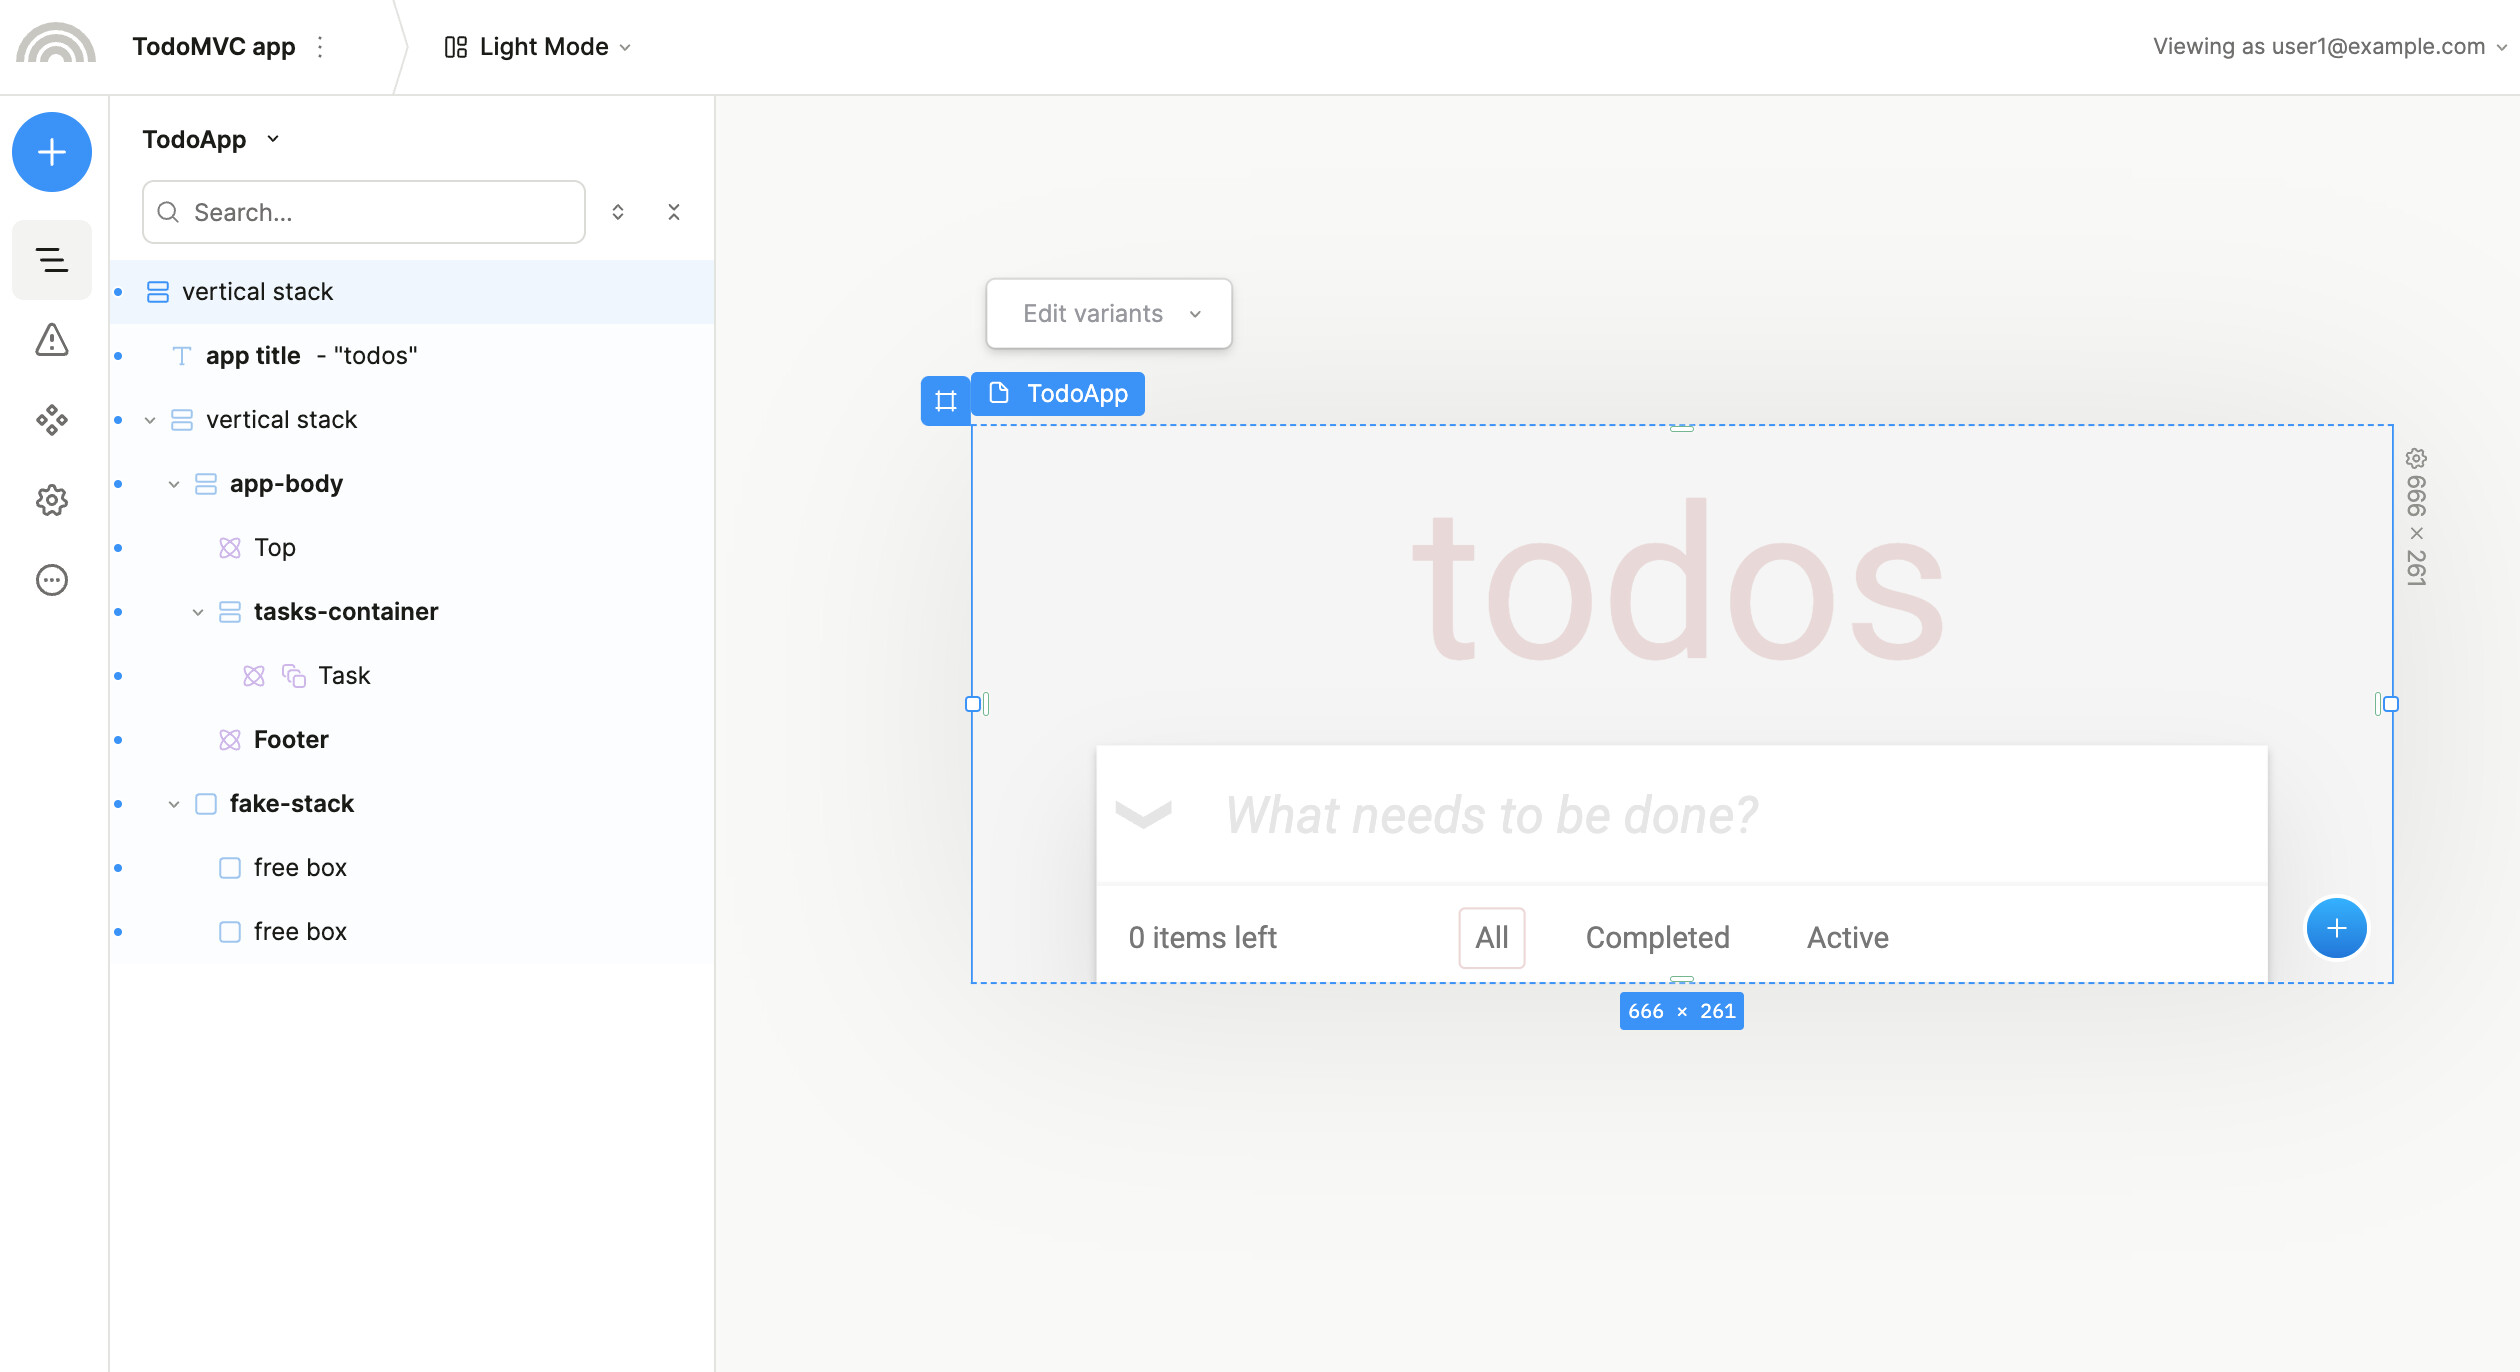The width and height of the screenshot is (2520, 1372).
Task: Open the settings gear in left sidebar
Action: (52, 500)
